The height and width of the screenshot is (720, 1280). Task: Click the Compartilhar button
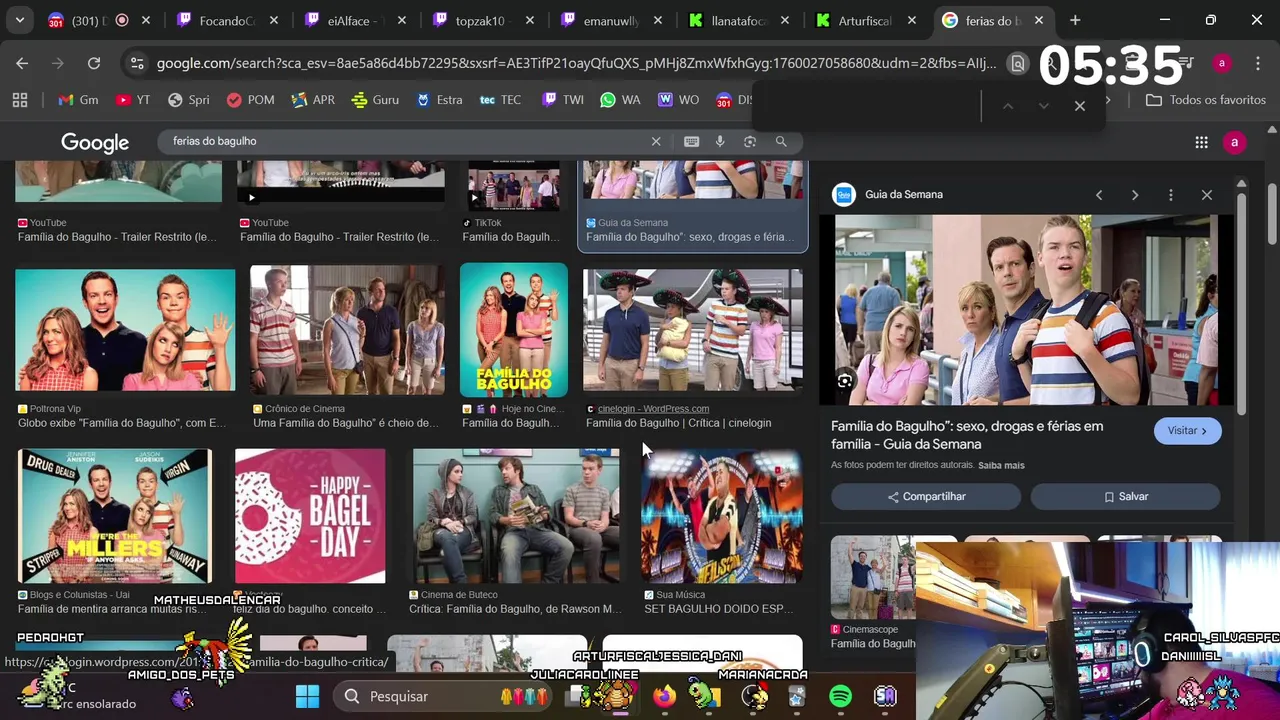click(x=926, y=497)
